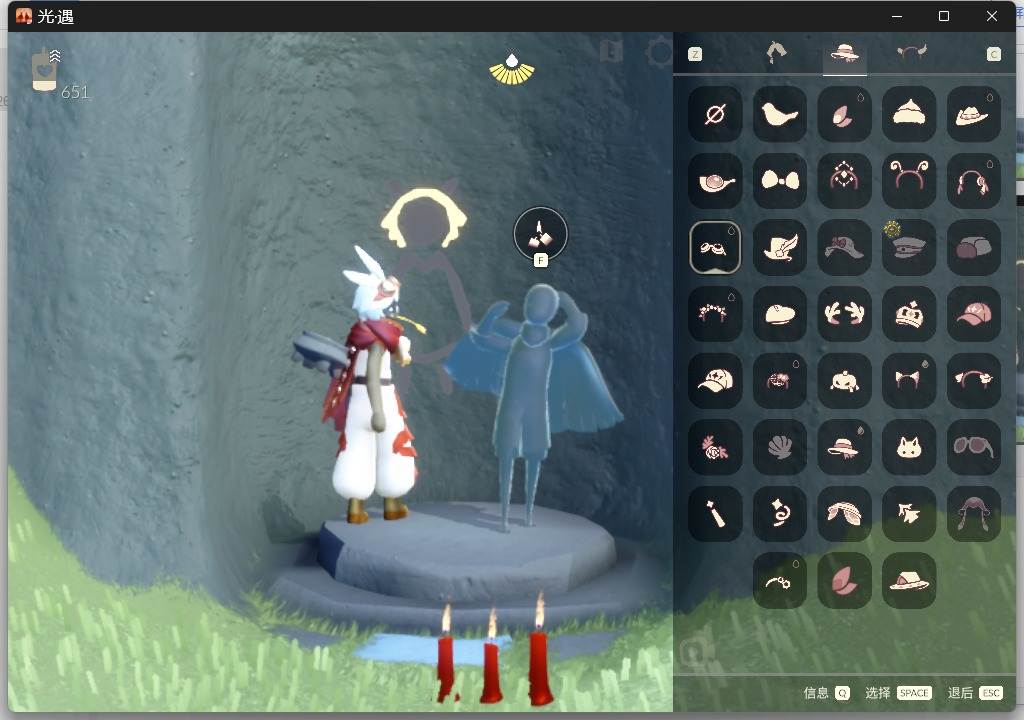Select the winged feather hat
This screenshot has height=720, width=1024.
coord(780,247)
